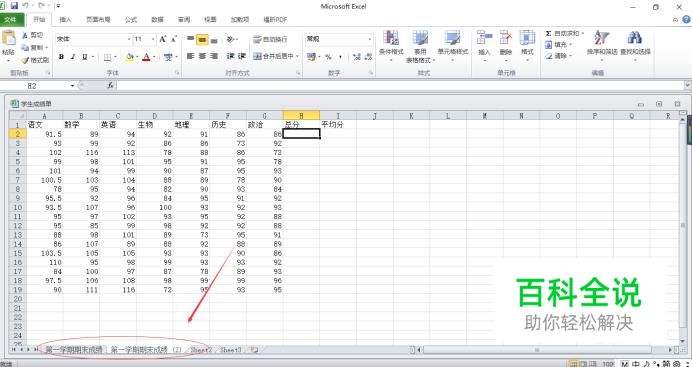Click the Increase Indent icon
Viewport: 692px width, 367px height.
tap(242, 56)
